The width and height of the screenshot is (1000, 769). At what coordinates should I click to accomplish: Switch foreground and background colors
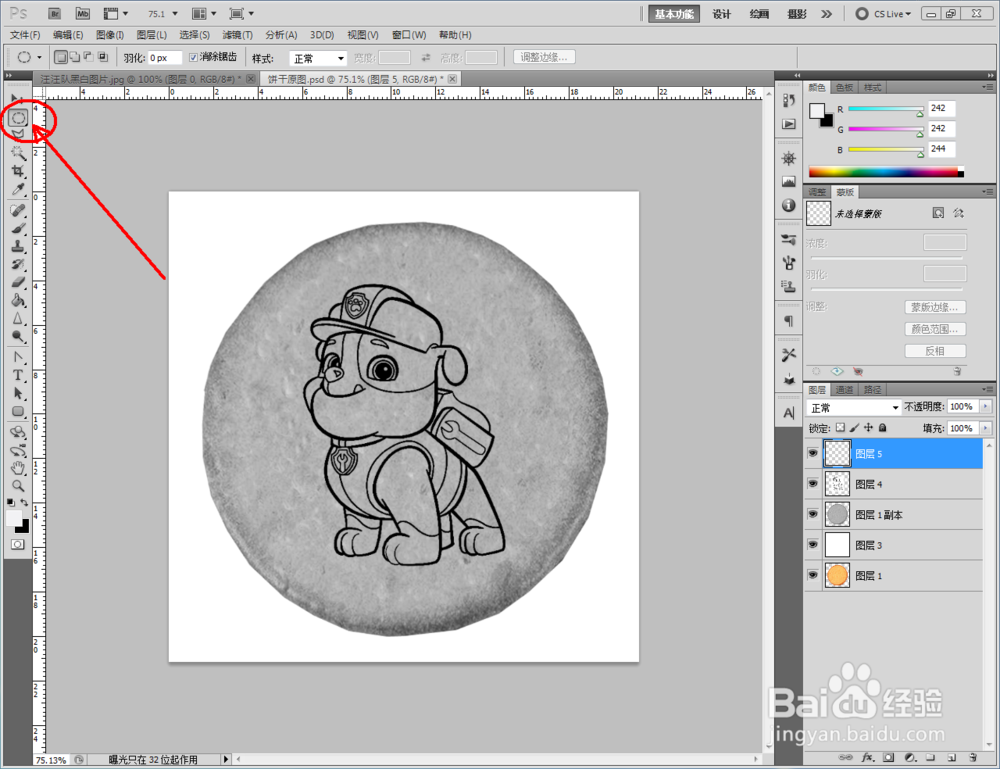click(24, 502)
